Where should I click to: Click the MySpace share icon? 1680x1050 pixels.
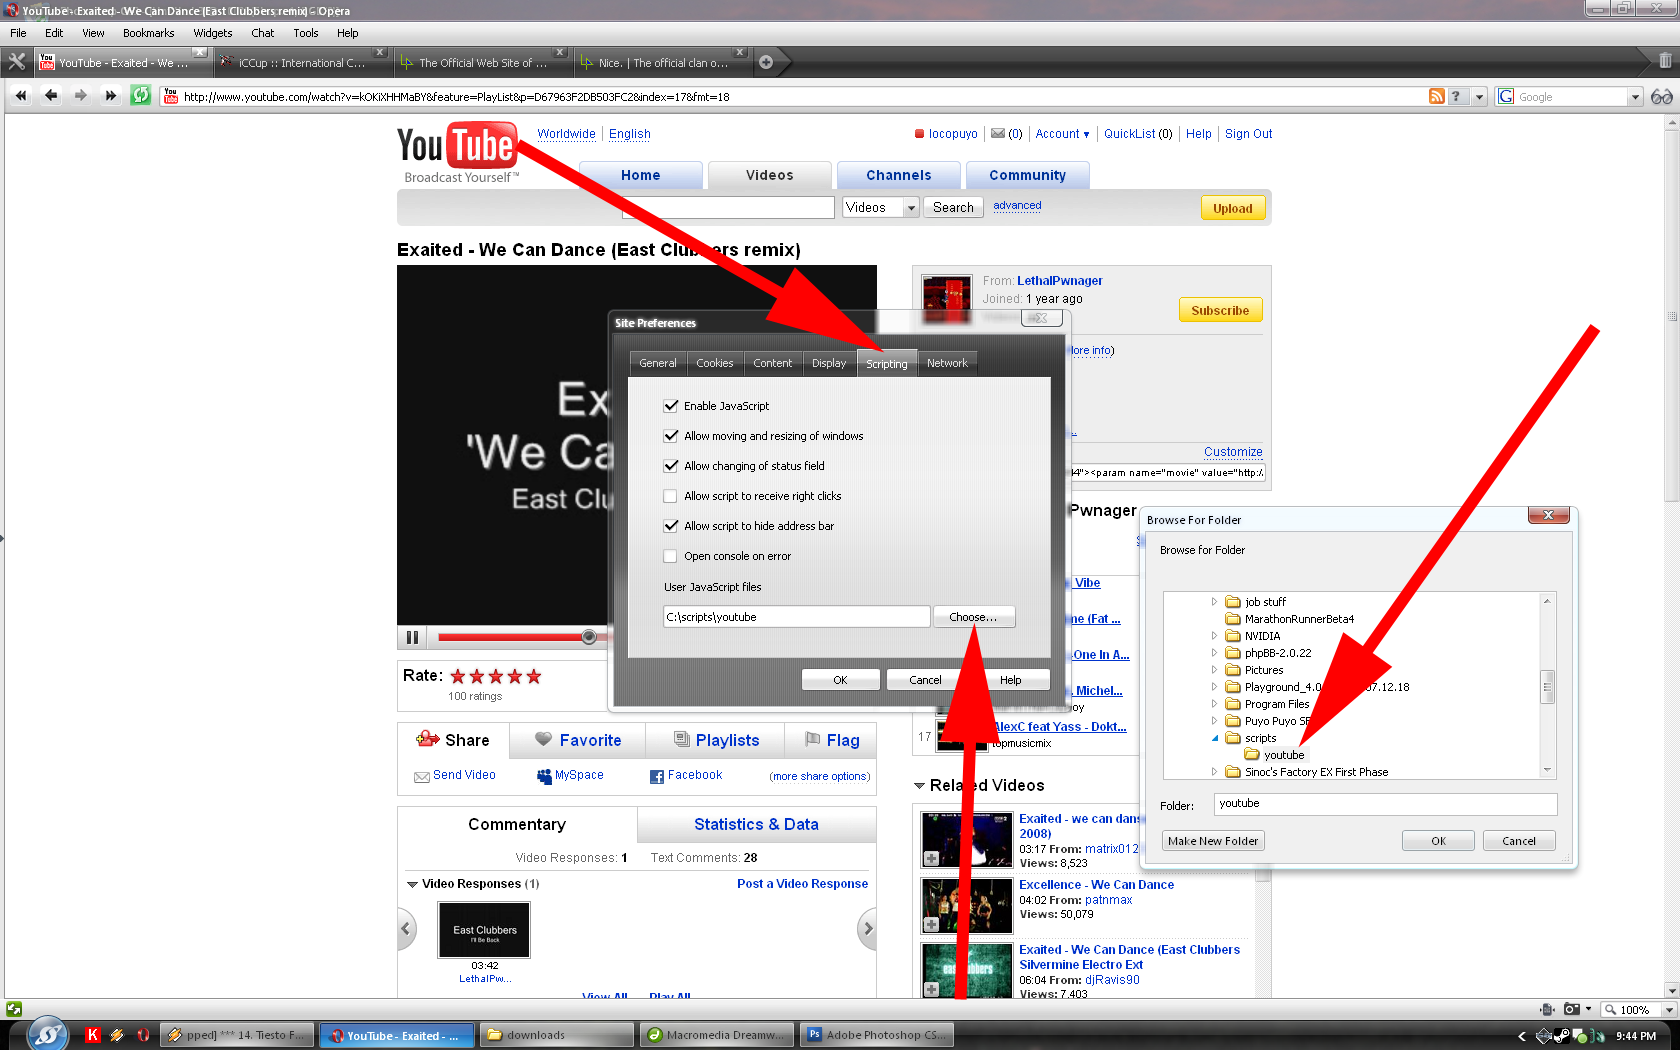[x=544, y=776]
